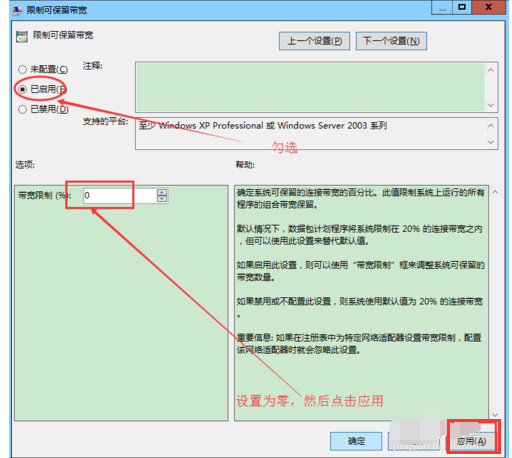Viewport: 512px width, 458px height.
Task: Click the 带宽限制 (%) value field
Action: pyautogui.click(x=120, y=196)
